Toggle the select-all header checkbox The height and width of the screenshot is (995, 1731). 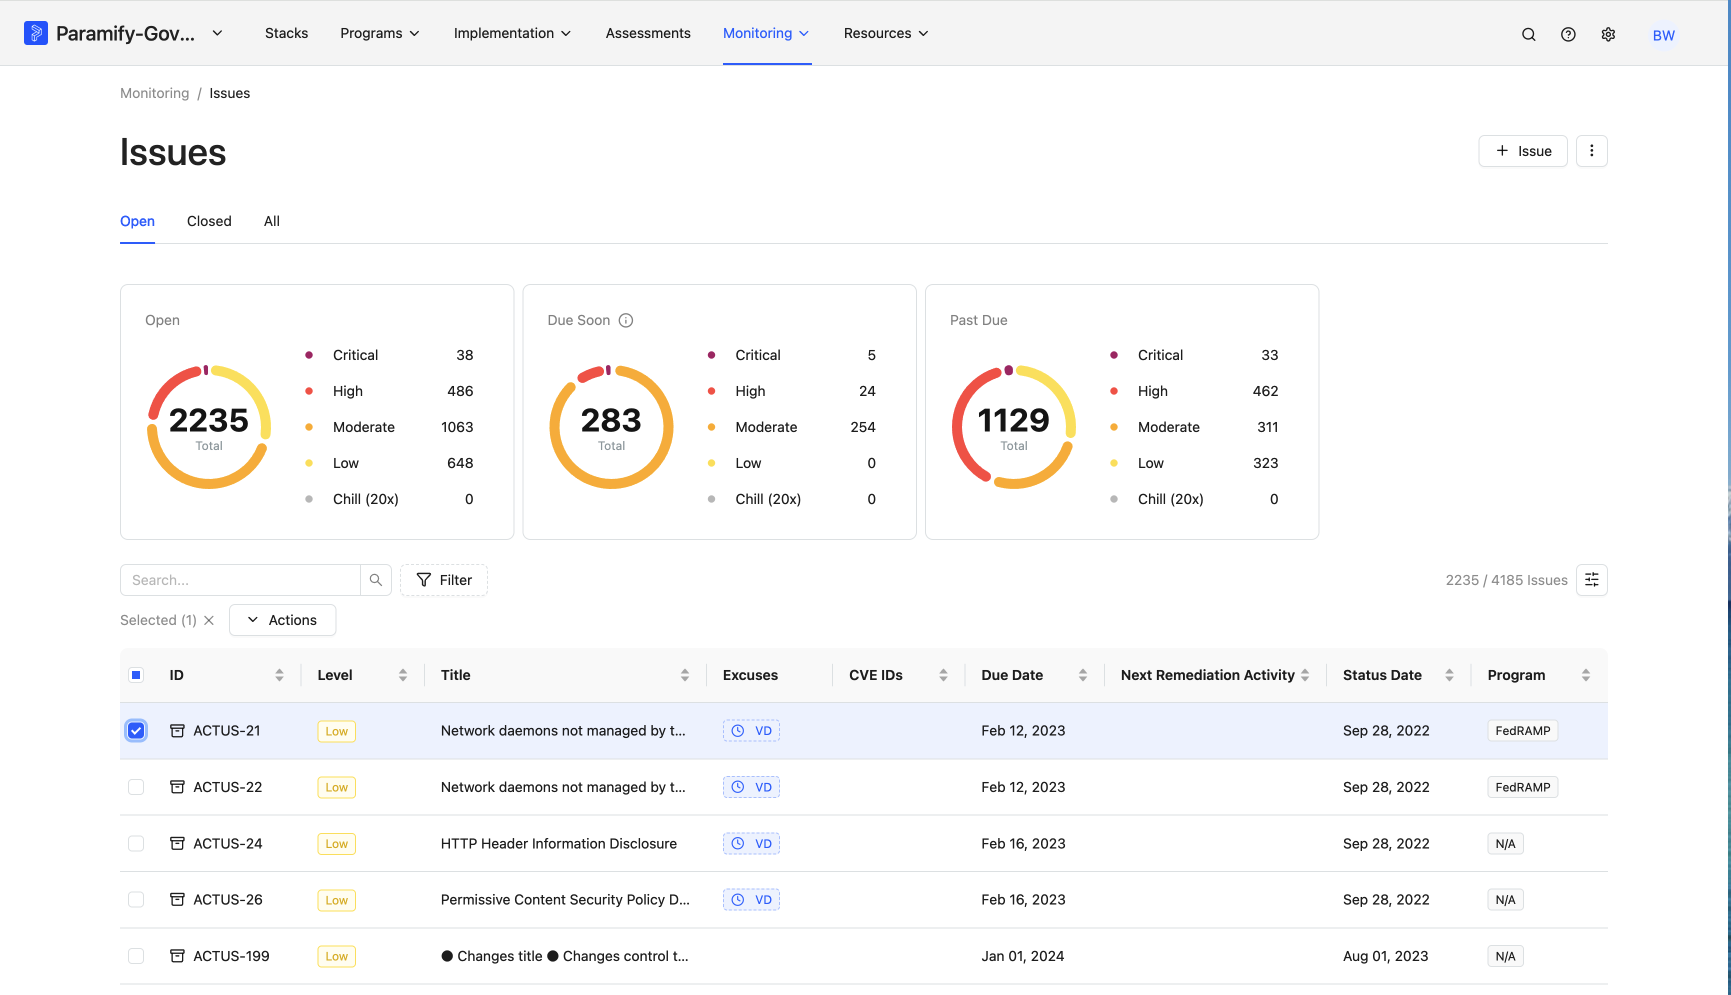point(136,675)
